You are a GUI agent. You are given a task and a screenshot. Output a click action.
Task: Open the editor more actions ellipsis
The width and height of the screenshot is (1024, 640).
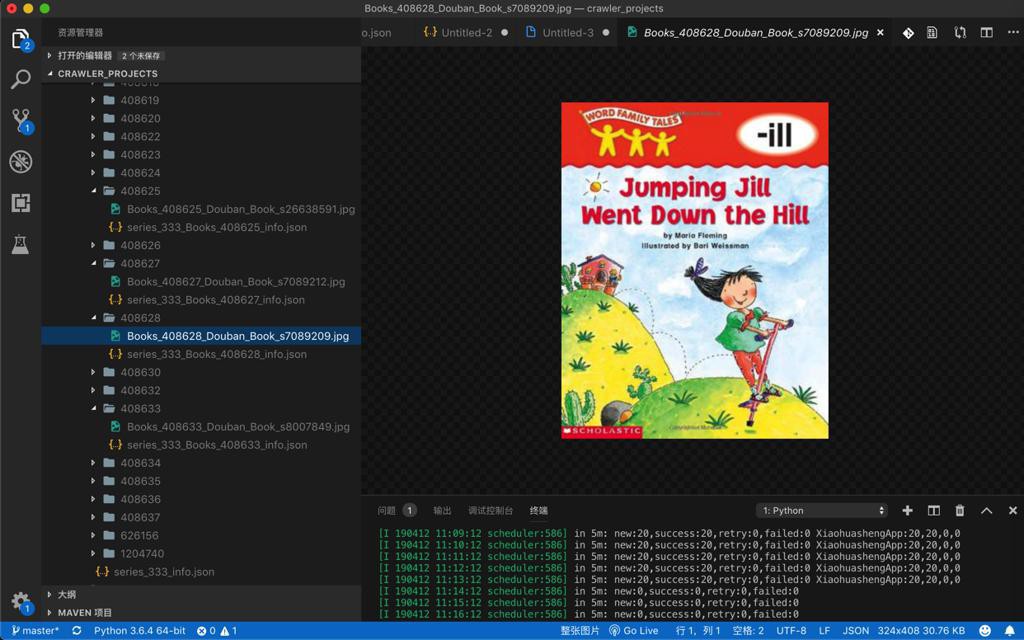coord(1013,33)
